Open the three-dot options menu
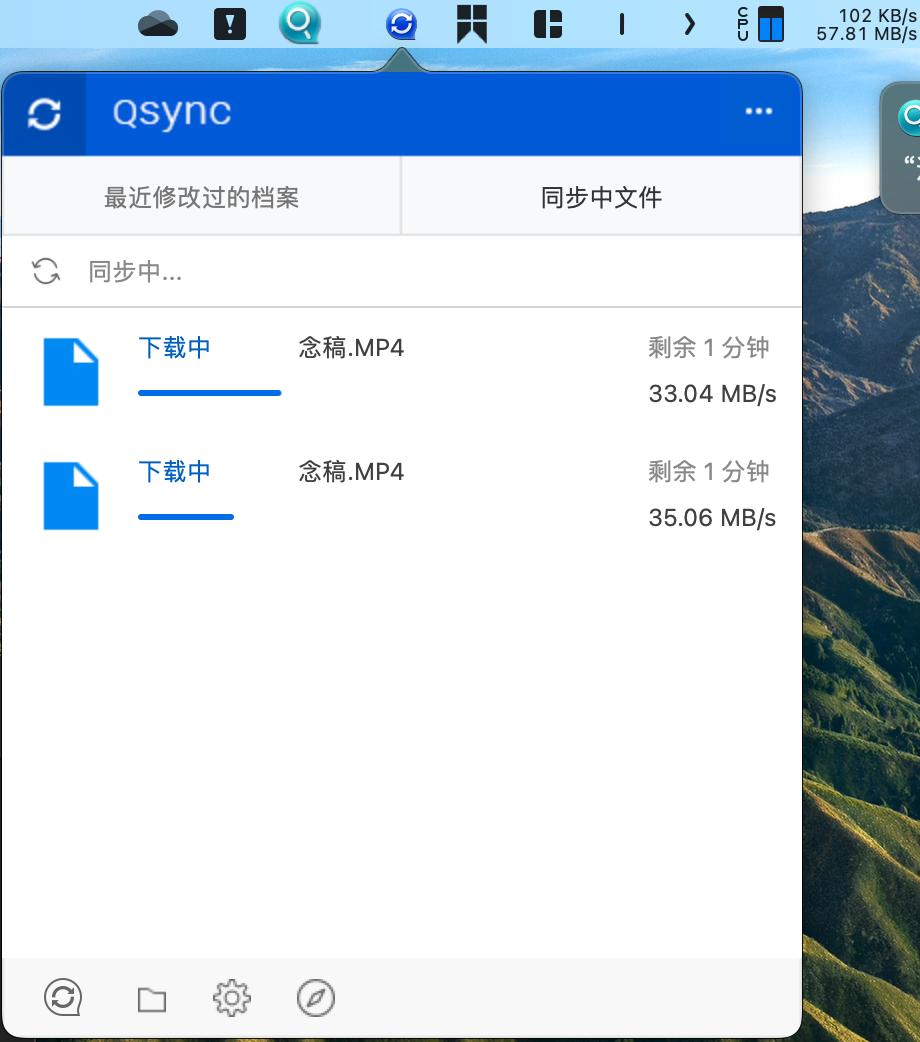The width and height of the screenshot is (920, 1042). coord(759,112)
